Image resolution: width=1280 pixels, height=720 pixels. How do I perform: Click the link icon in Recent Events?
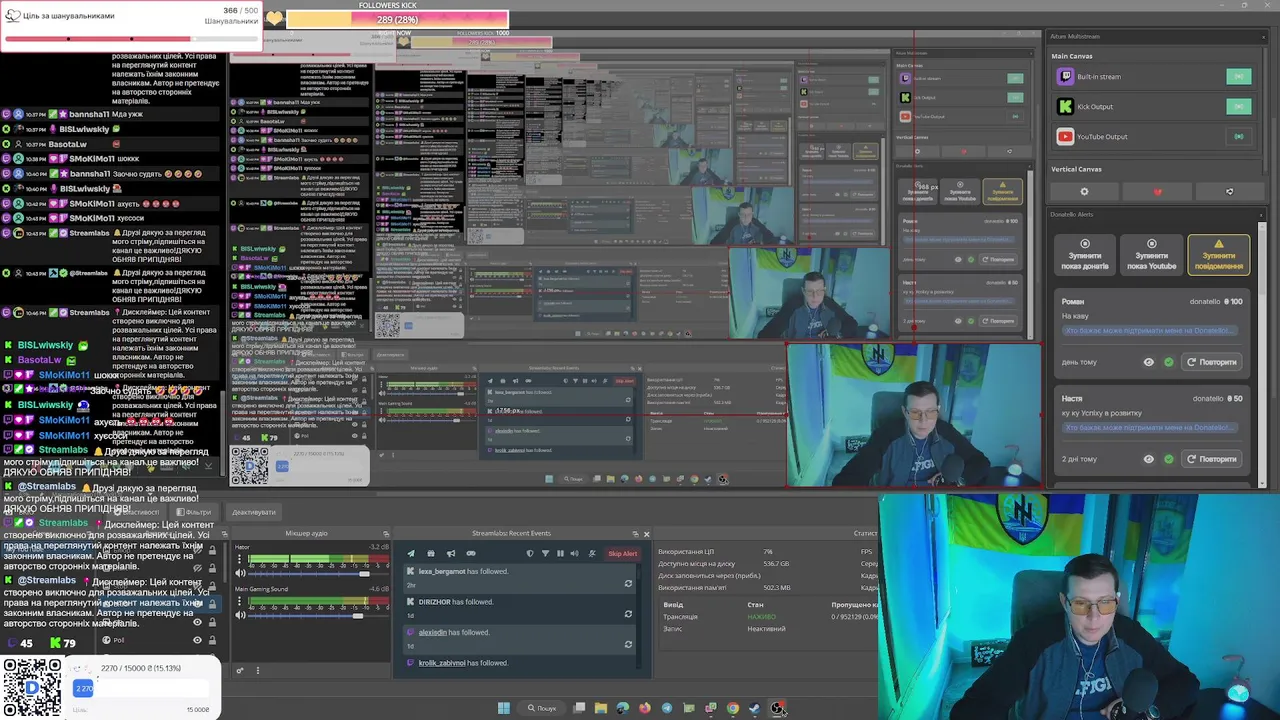click(471, 553)
